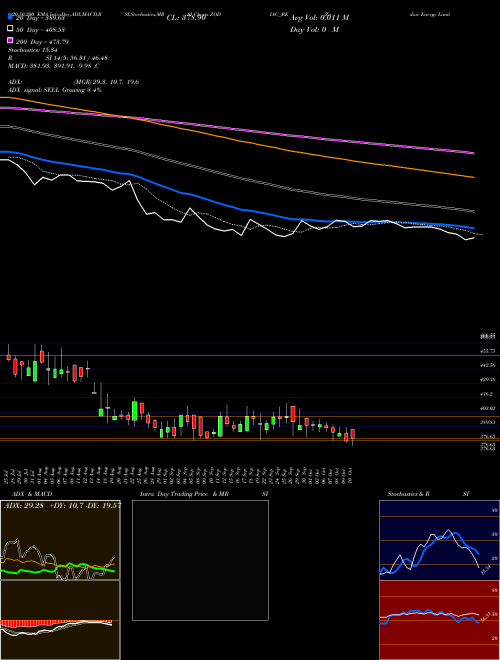Click the MACD values line in the header
This screenshot has width=500, height=660.
click(x=53, y=66)
